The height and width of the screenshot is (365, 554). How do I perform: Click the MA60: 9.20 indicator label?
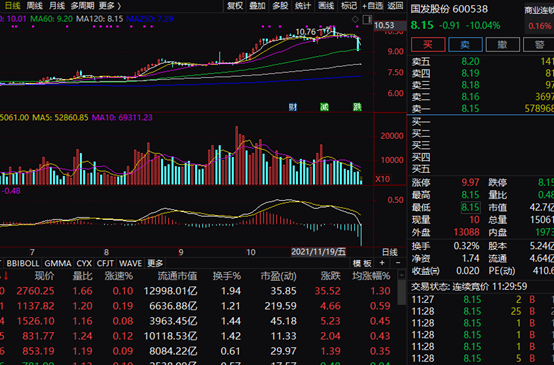click(x=52, y=18)
